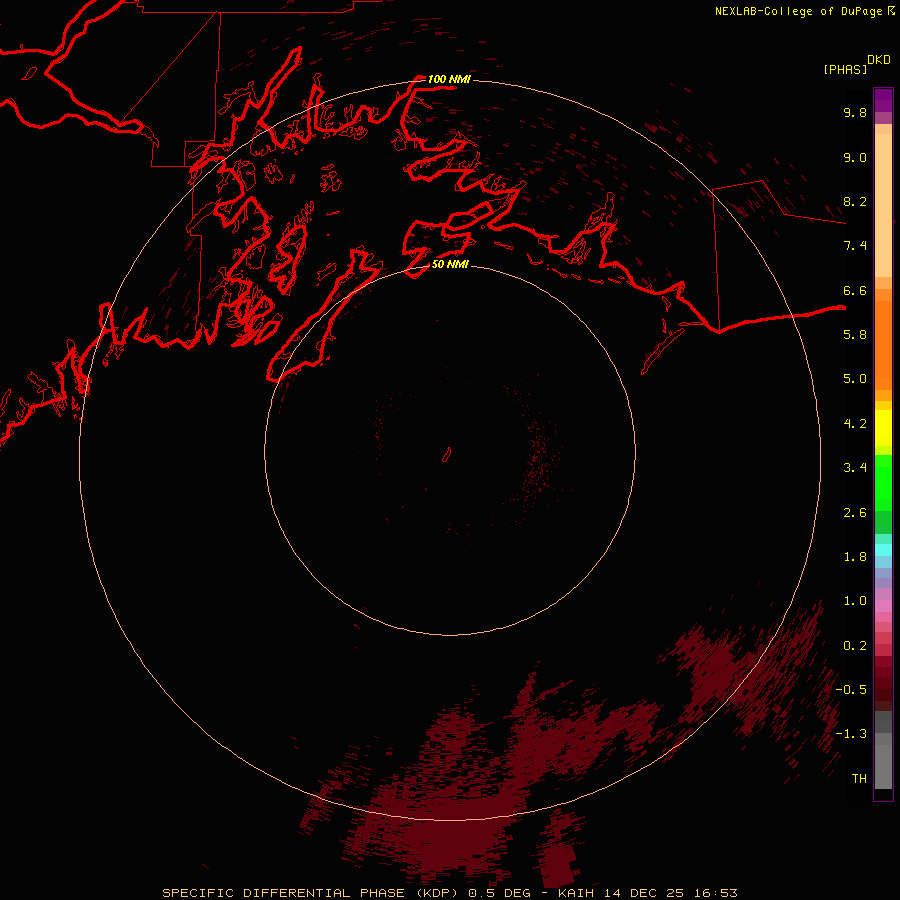Image resolution: width=900 pixels, height=900 pixels.
Task: Select the -0.5 legend value
Action: 851,690
